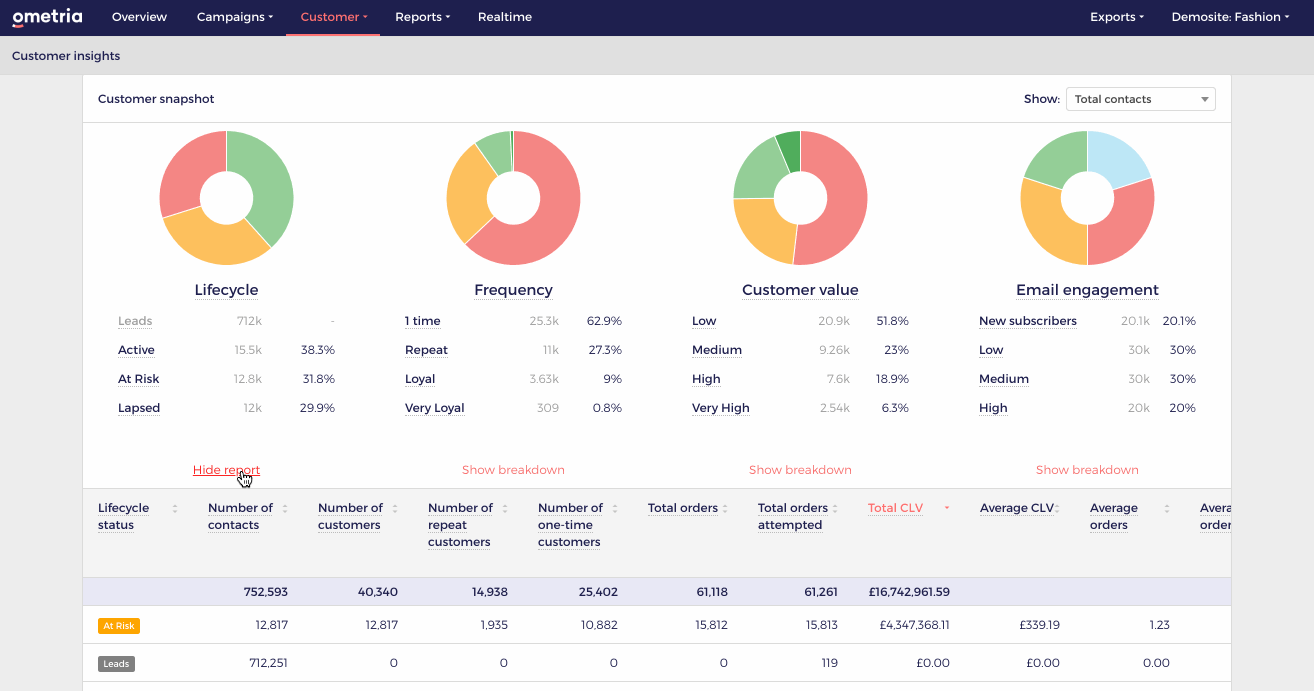Show breakdown under the Frequency chart
The width and height of the screenshot is (1314, 691).
click(513, 469)
